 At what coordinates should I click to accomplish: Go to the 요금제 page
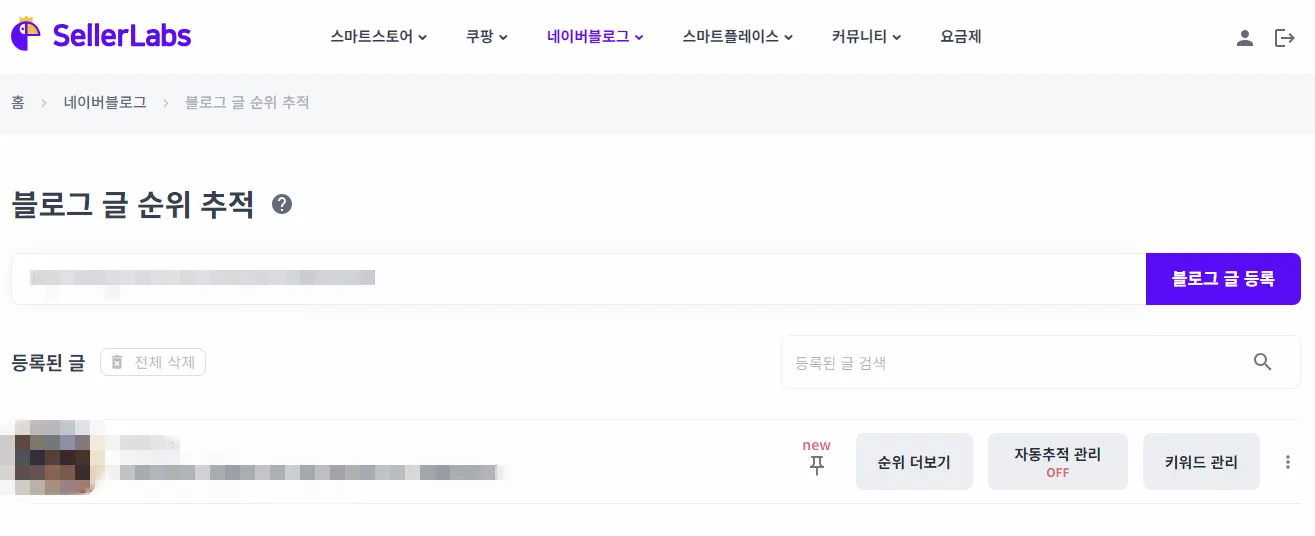click(x=961, y=37)
